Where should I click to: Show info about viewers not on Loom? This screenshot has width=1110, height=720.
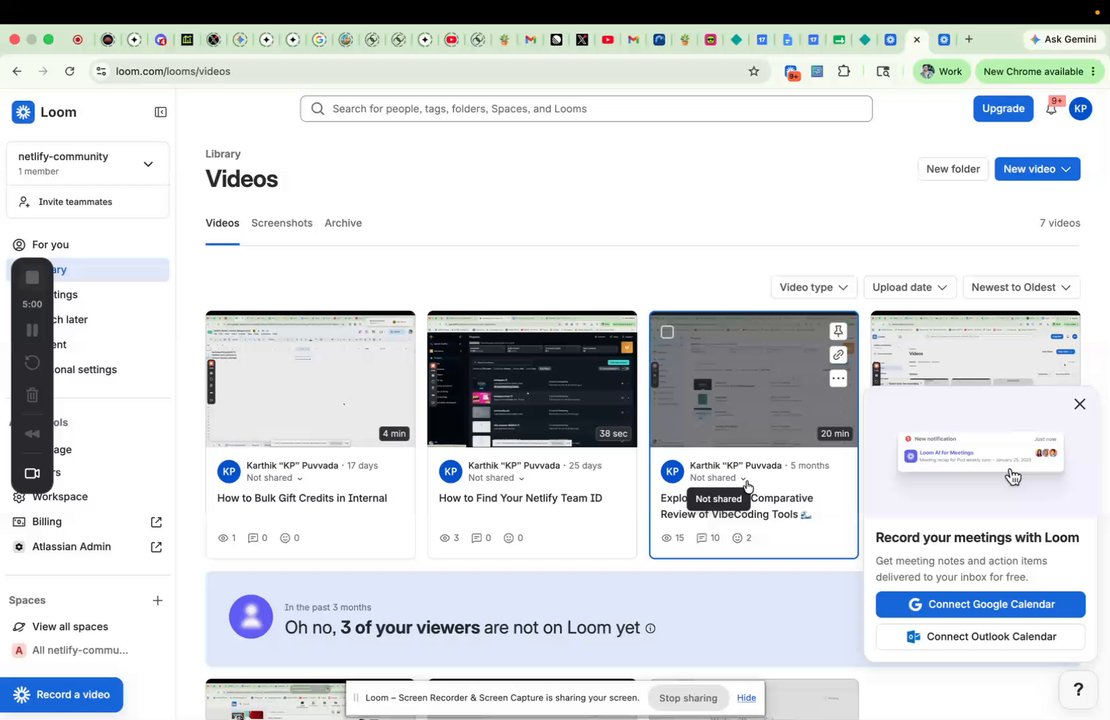pos(651,628)
